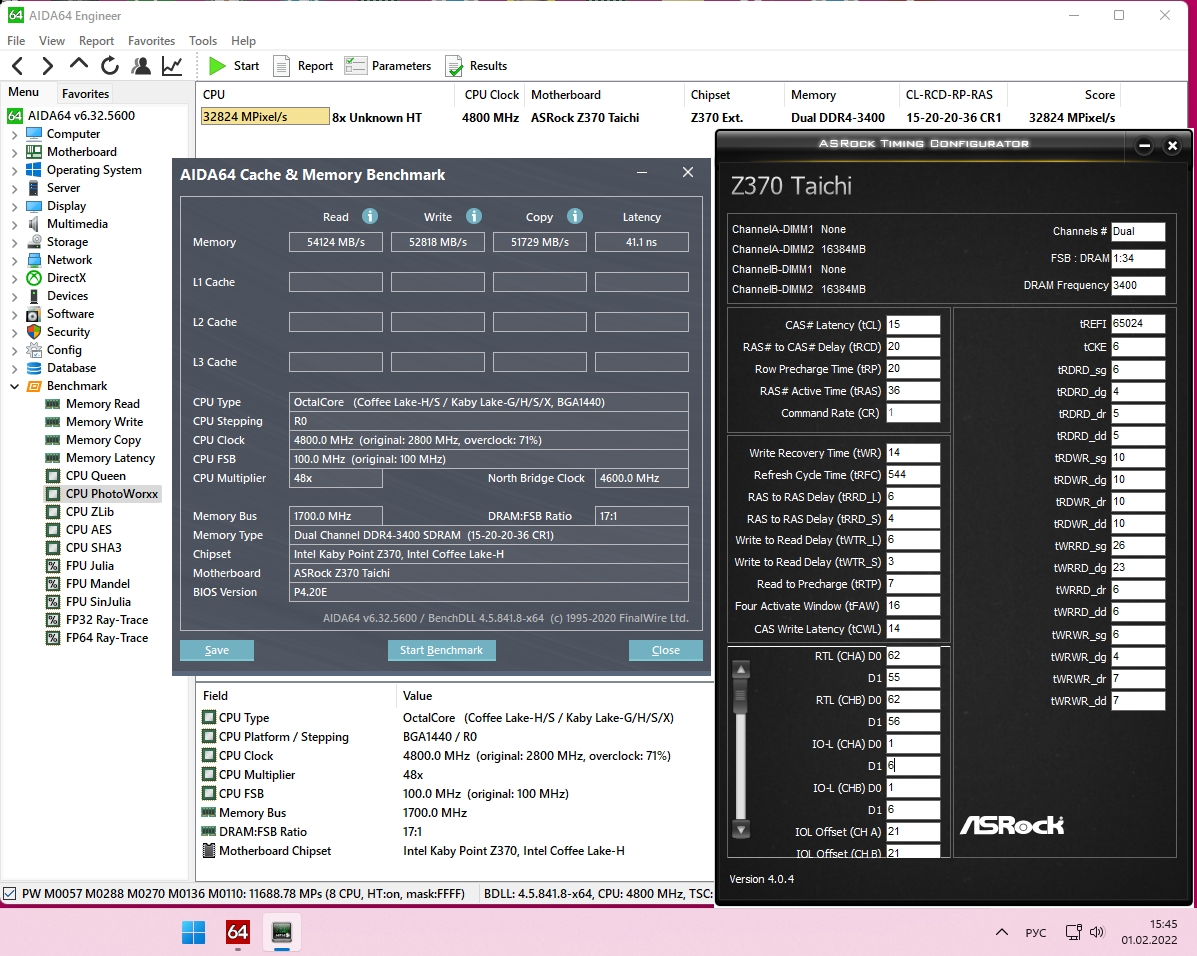Viewport: 1197px width, 956px height.
Task: Select FP64 Ray-Trace benchmark
Action: coord(106,638)
